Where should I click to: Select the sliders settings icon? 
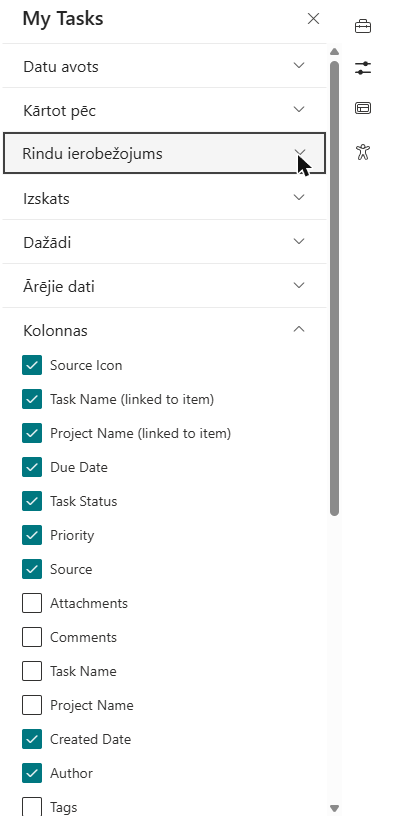363,68
